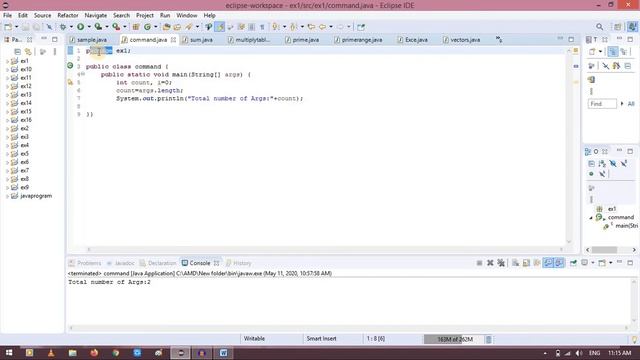Expand the javaprogram project node
The height and width of the screenshot is (360, 640).
[7, 196]
